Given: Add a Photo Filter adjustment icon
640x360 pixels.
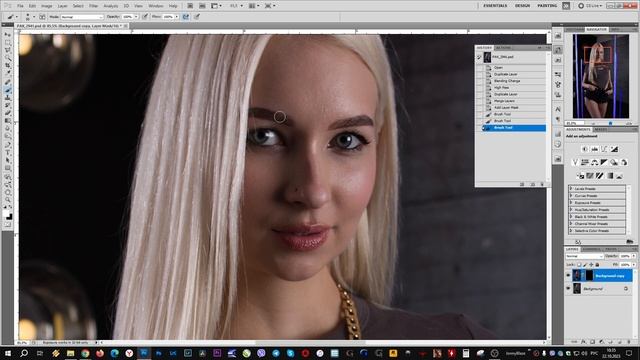Looking at the screenshot, I should point(614,162).
